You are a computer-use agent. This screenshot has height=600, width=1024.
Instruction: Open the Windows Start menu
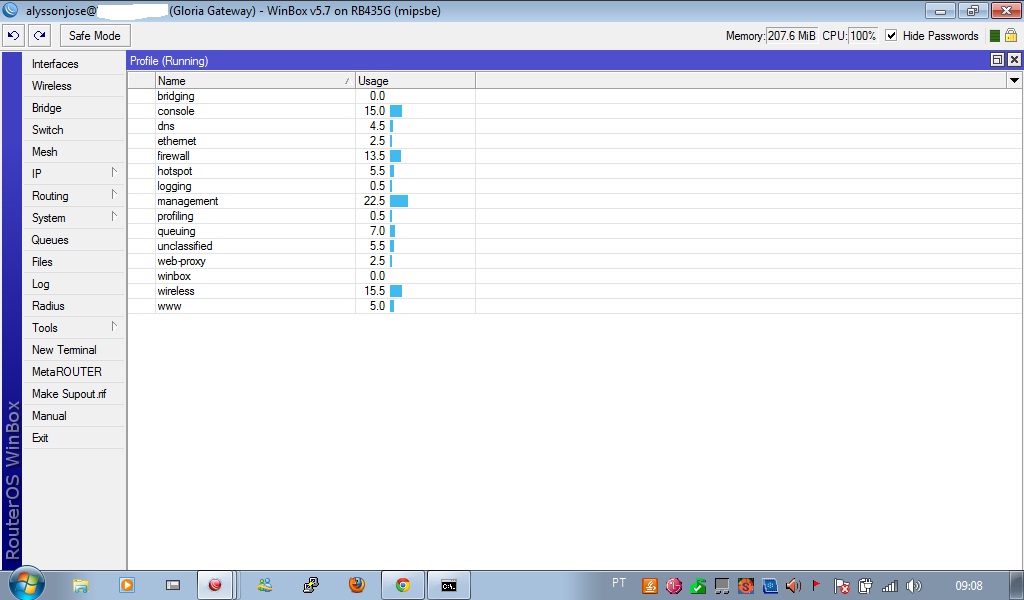pos(27,584)
